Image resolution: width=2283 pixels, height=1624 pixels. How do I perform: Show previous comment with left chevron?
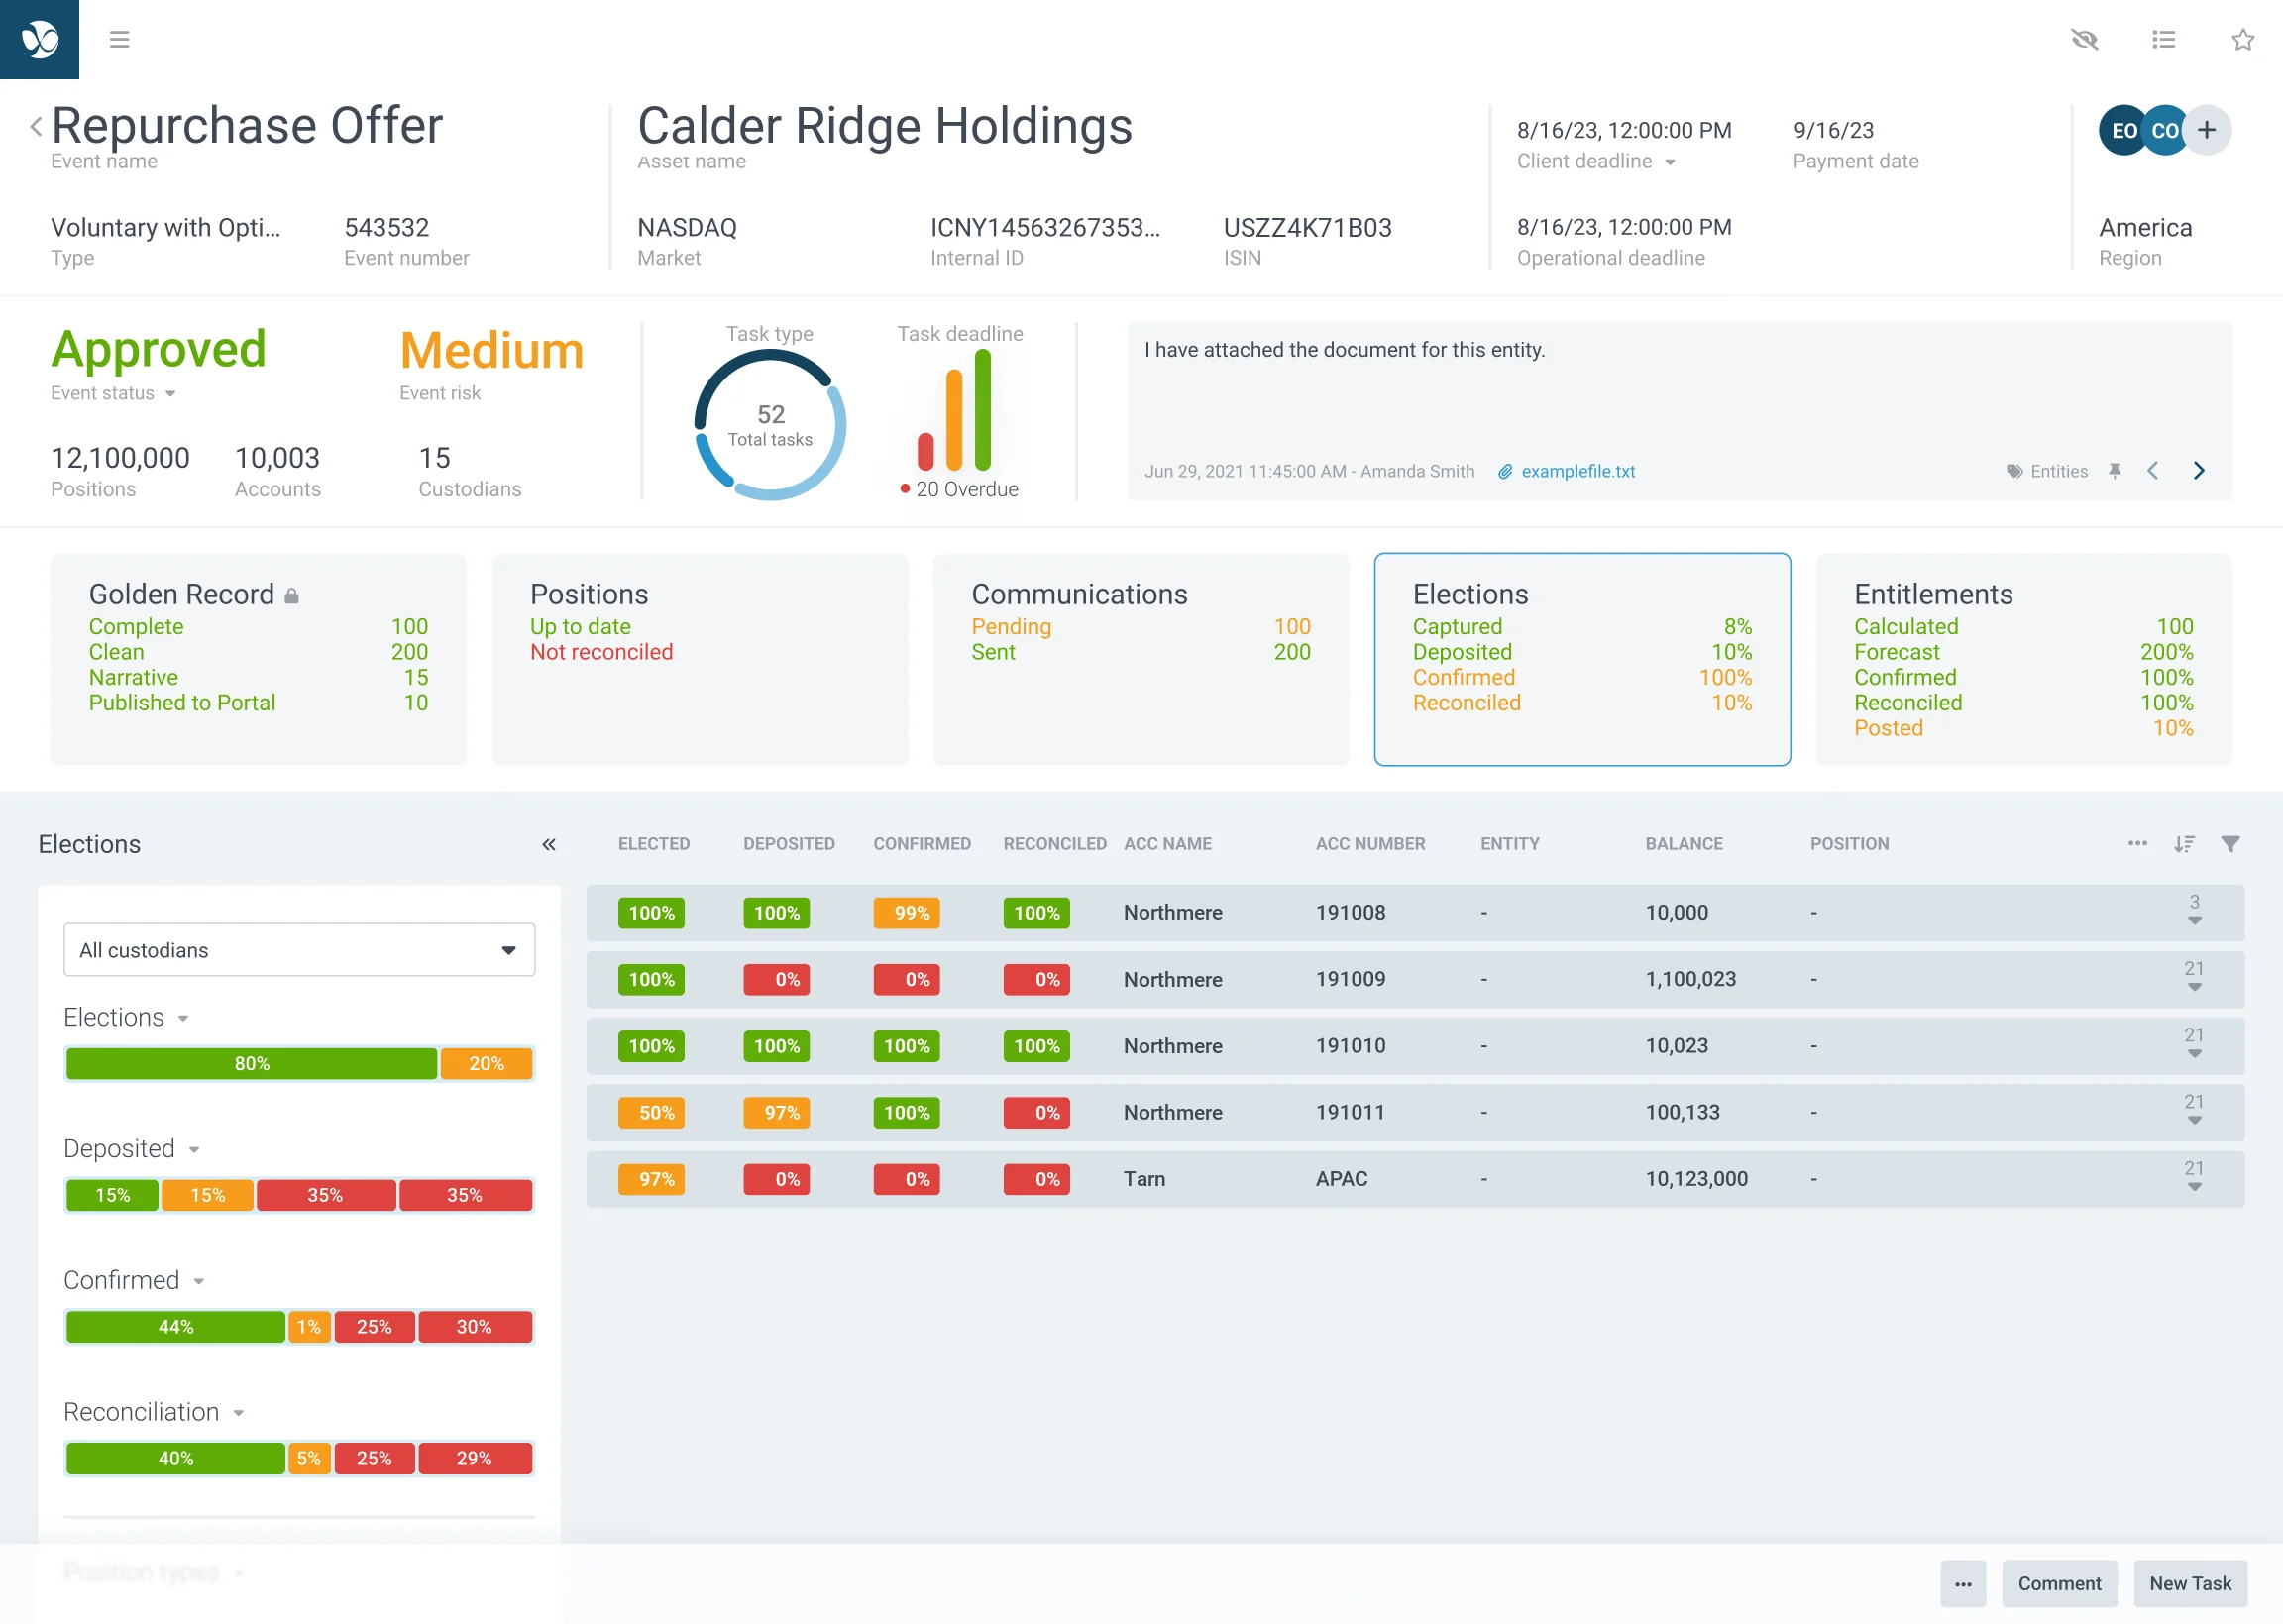[x=2152, y=471]
